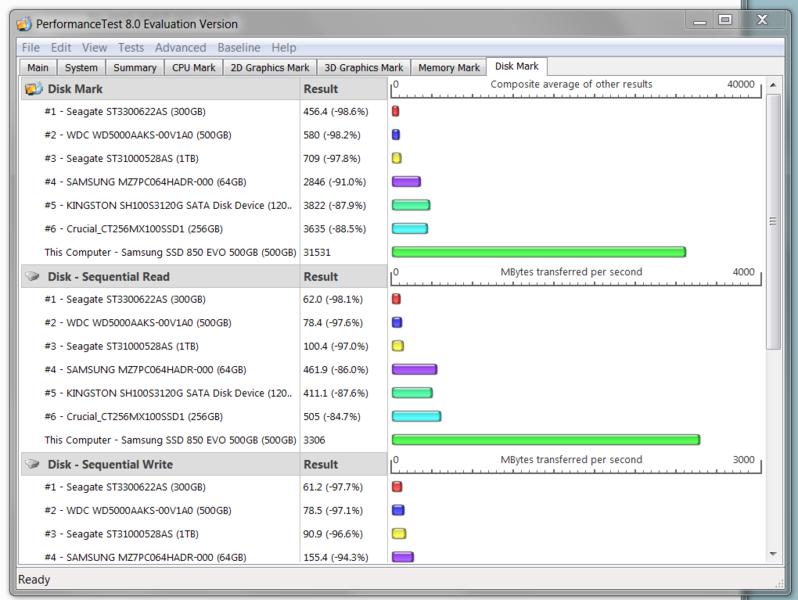Click the Result column header of Disk Mark
Screen dimensions: 798x600
tap(321, 89)
